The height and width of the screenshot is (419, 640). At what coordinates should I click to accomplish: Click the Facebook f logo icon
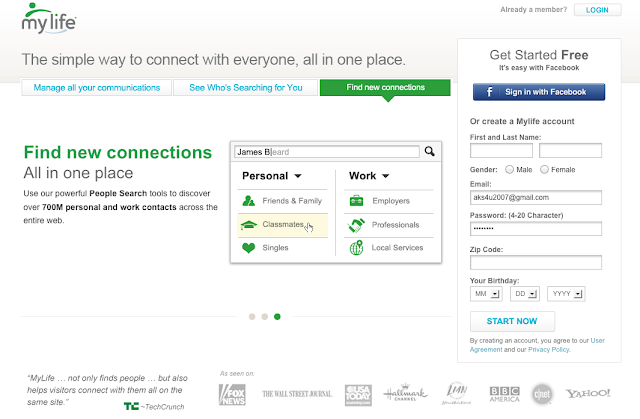[x=489, y=92]
